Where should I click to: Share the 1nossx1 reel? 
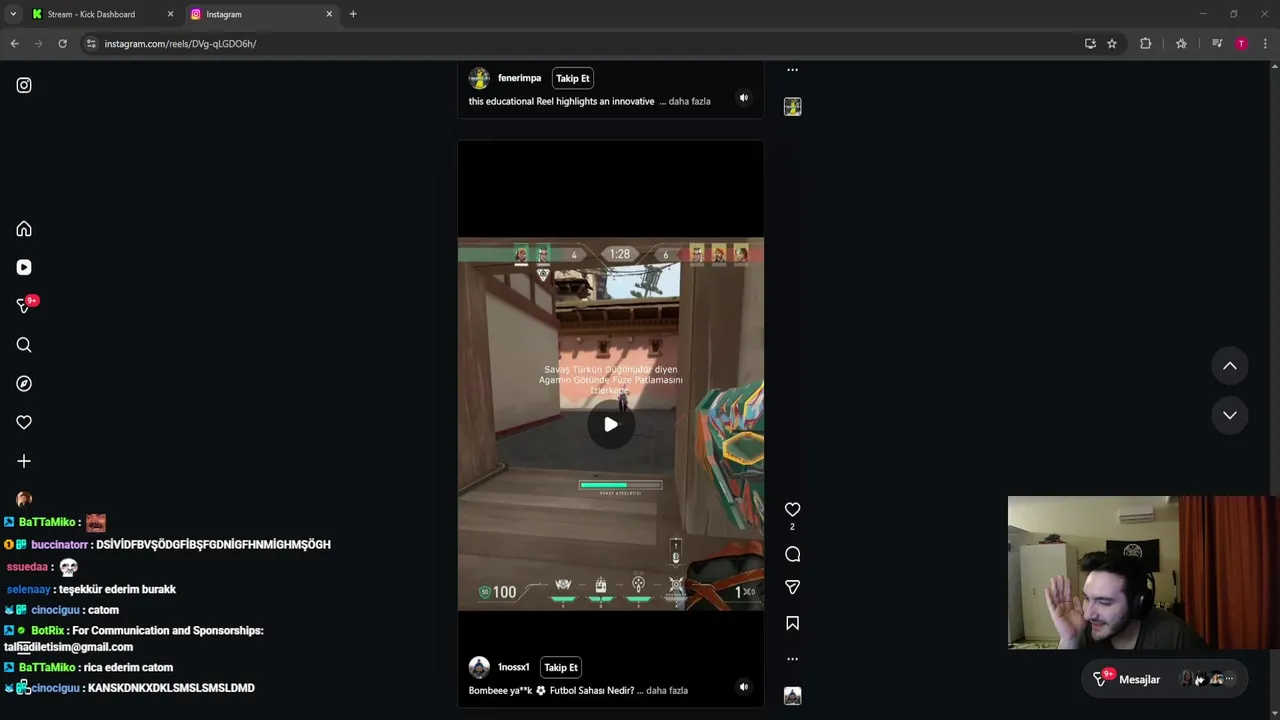pos(792,587)
